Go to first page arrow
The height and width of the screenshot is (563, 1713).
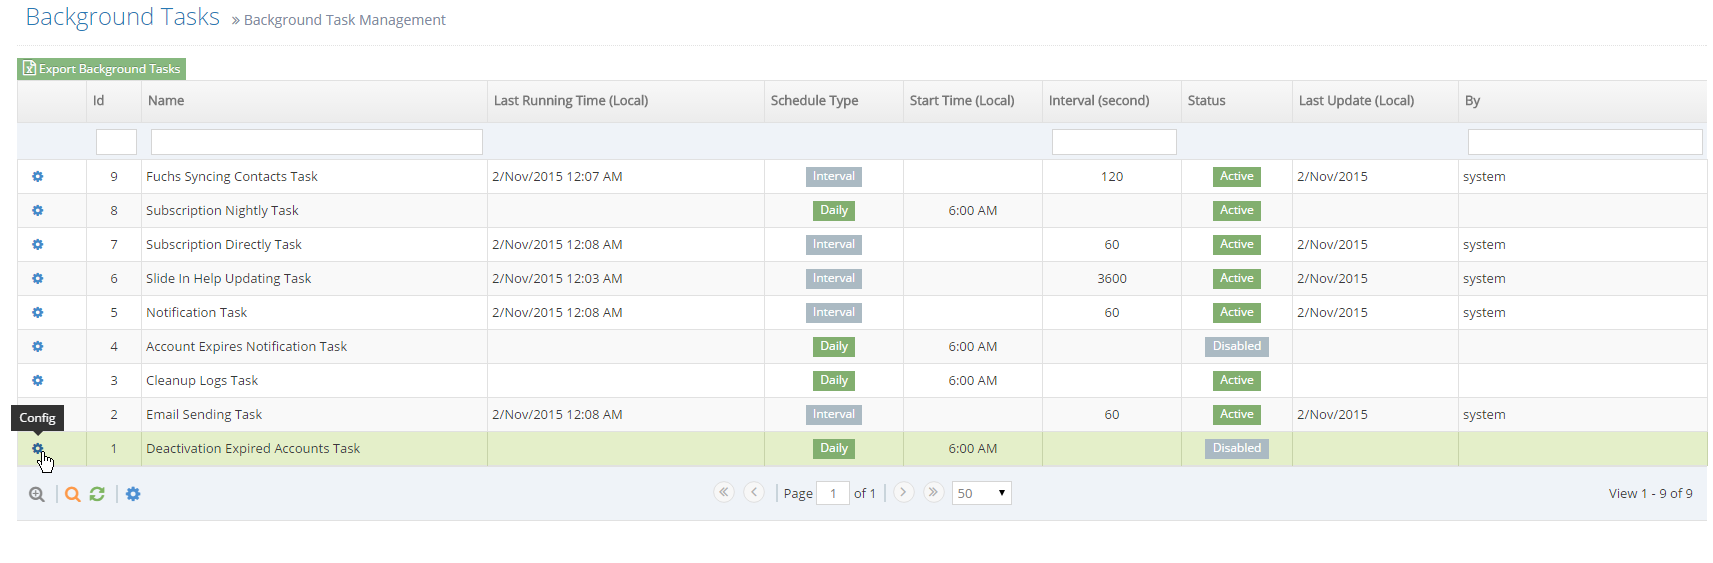tap(723, 492)
